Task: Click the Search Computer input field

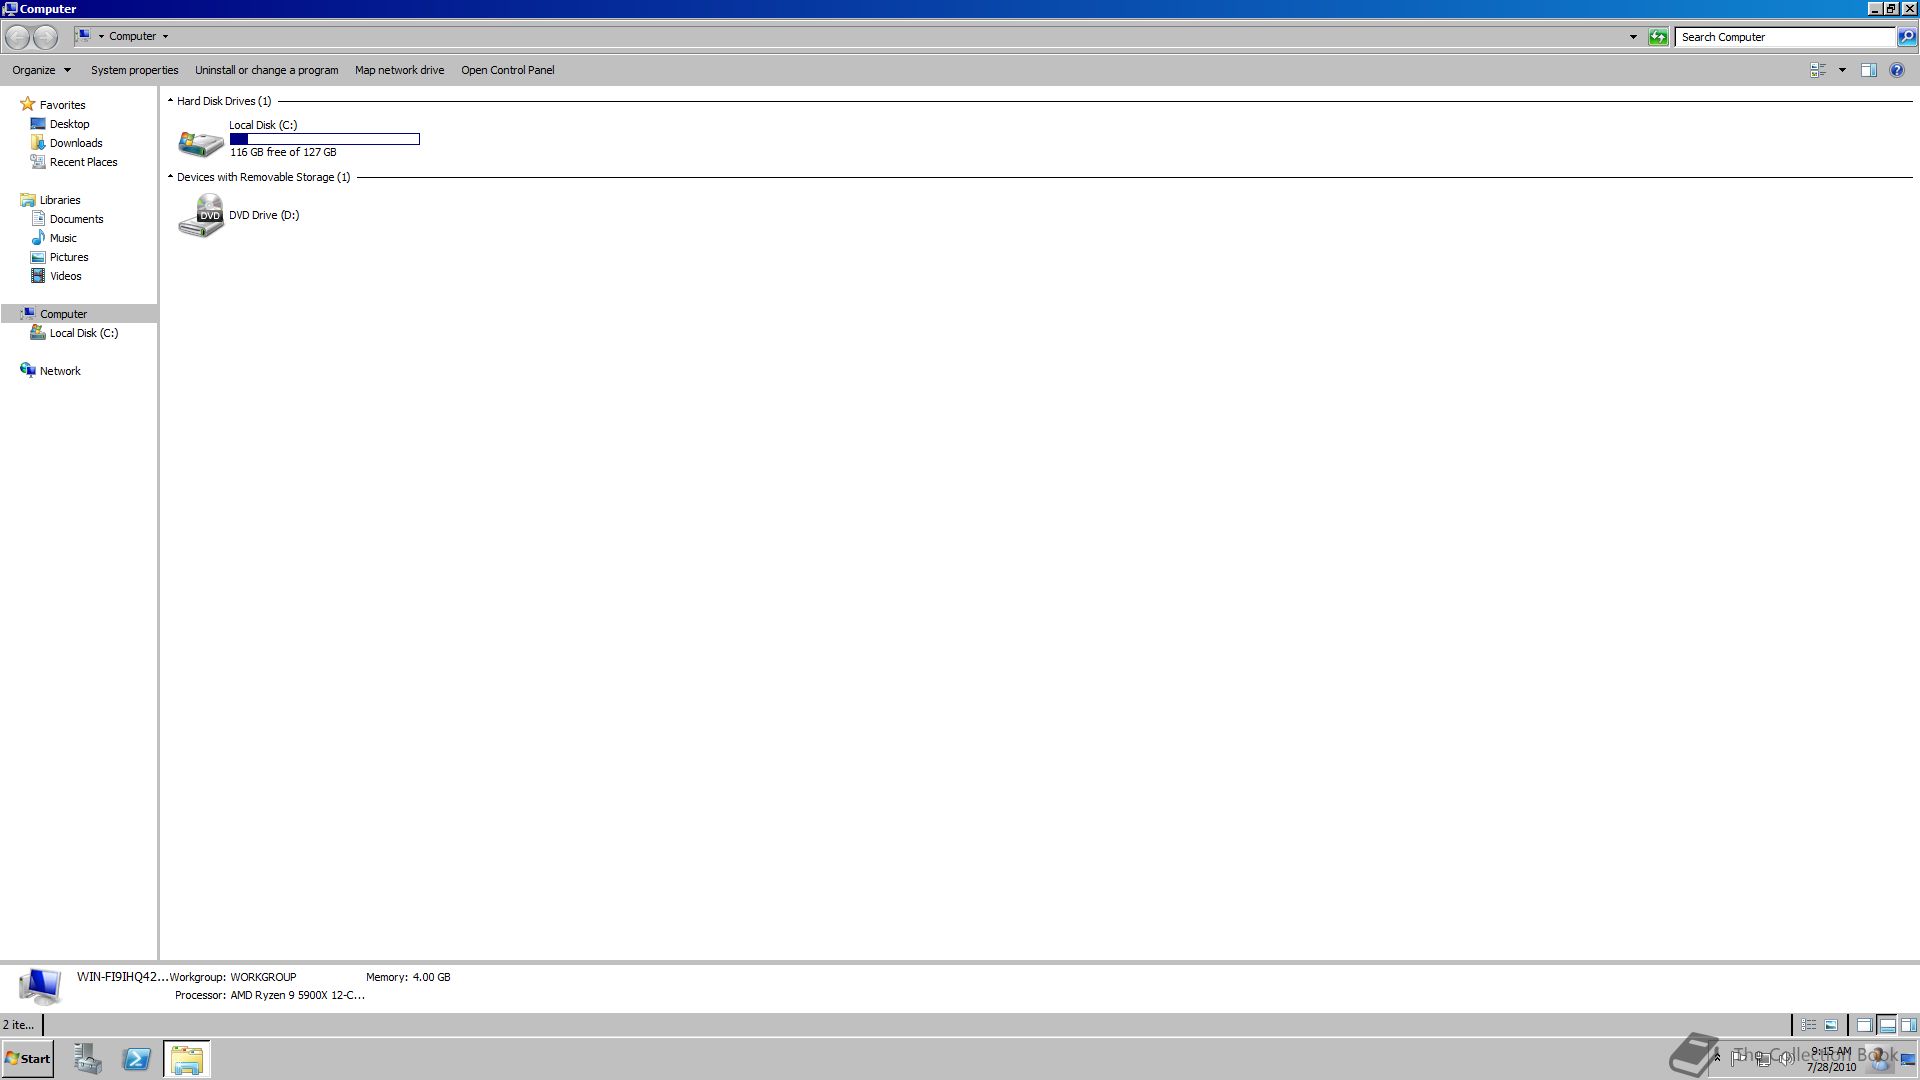Action: pyautogui.click(x=1785, y=37)
